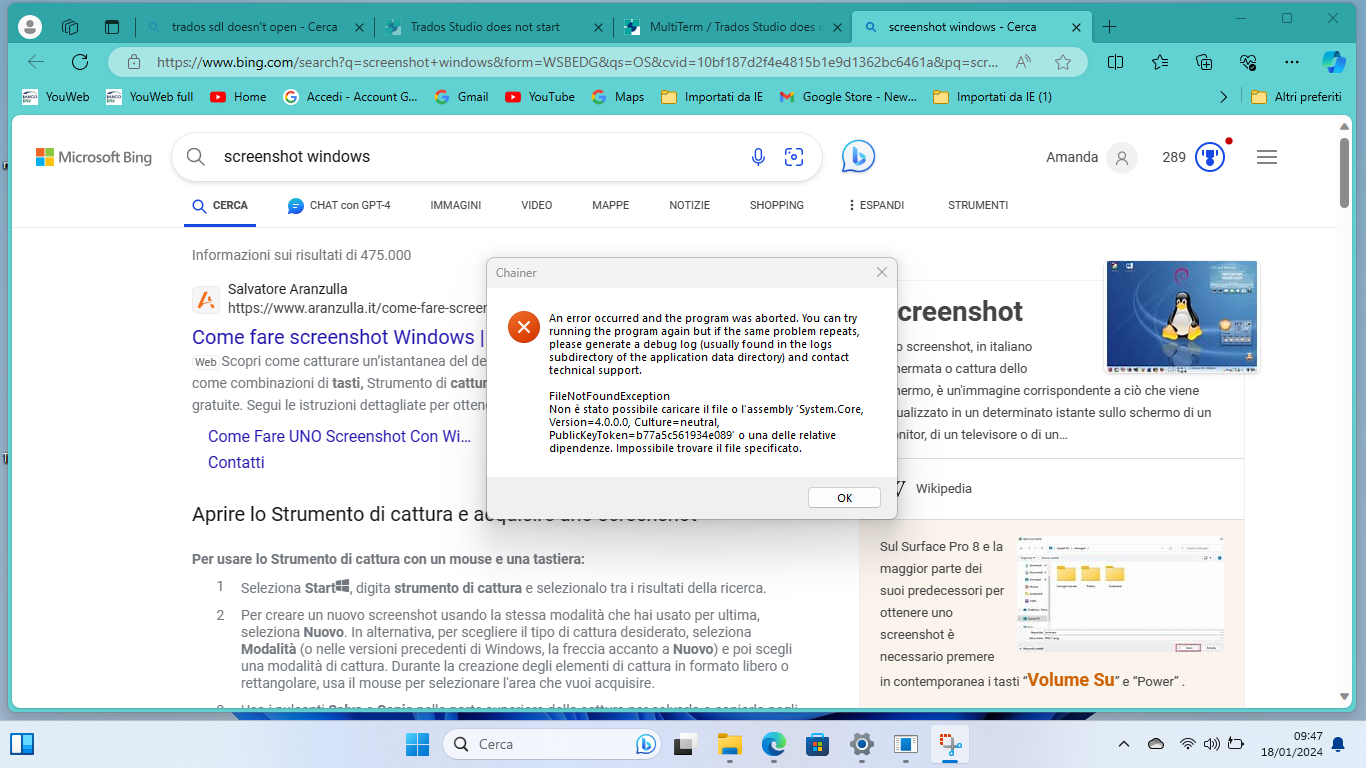Open the YouWeb full bookmark
Image resolution: width=1366 pixels, height=768 pixels.
pos(149,97)
